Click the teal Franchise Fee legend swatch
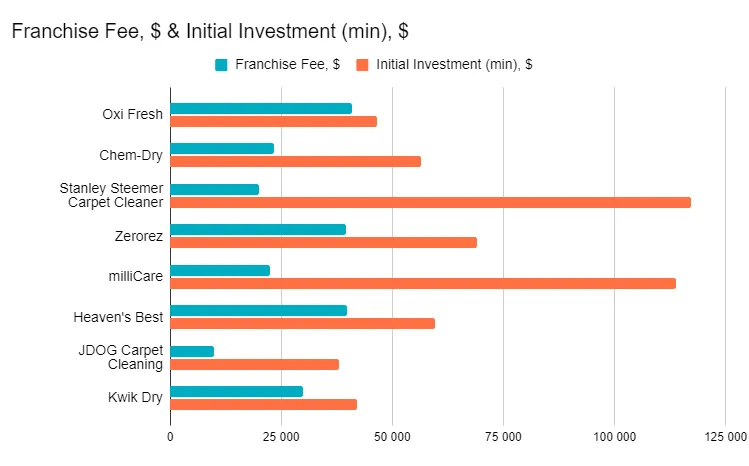749x466 pixels. [221, 65]
